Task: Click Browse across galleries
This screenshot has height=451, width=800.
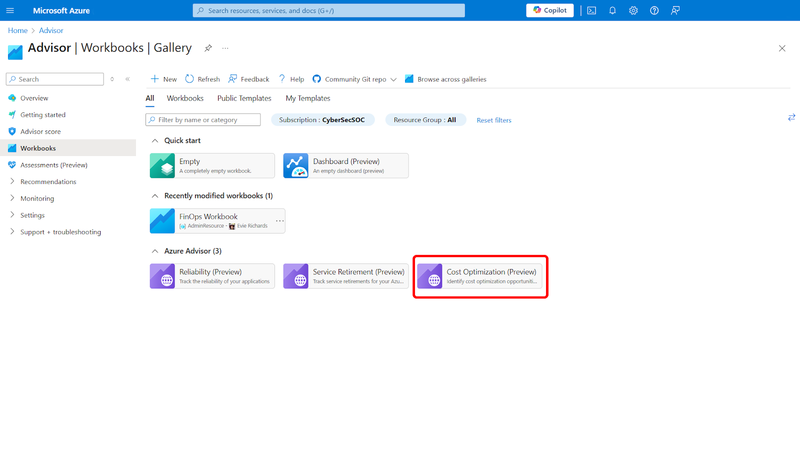Action: tap(445, 79)
